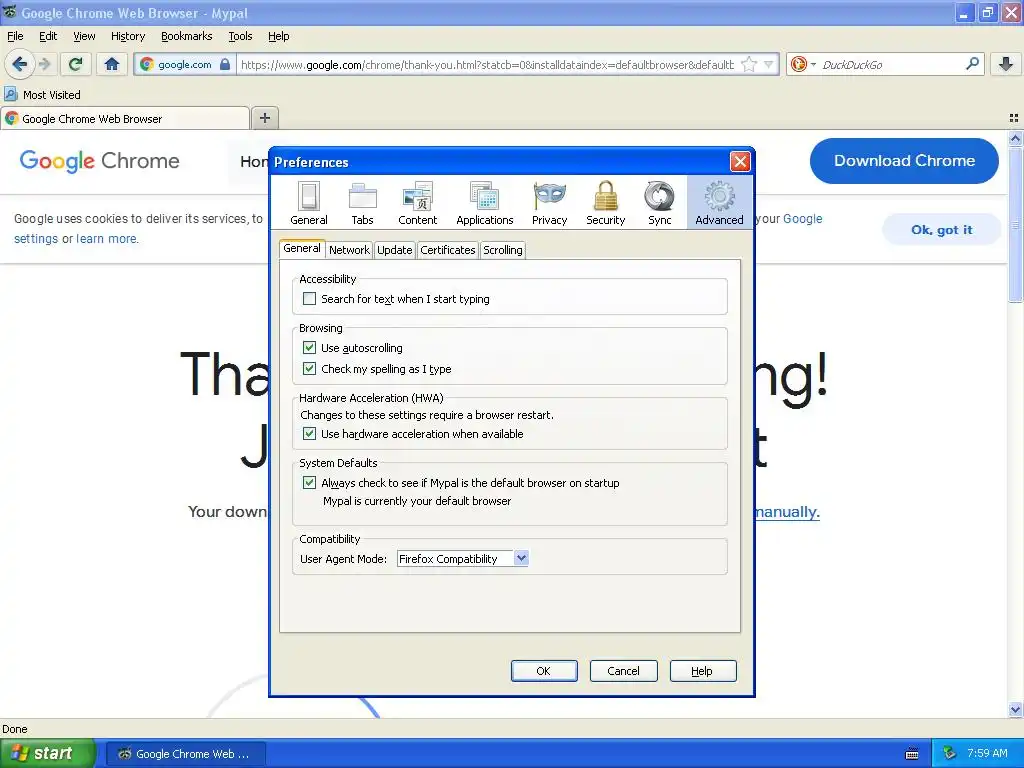The height and width of the screenshot is (768, 1024).
Task: Go back with the Back arrow button
Action: click(x=19, y=64)
